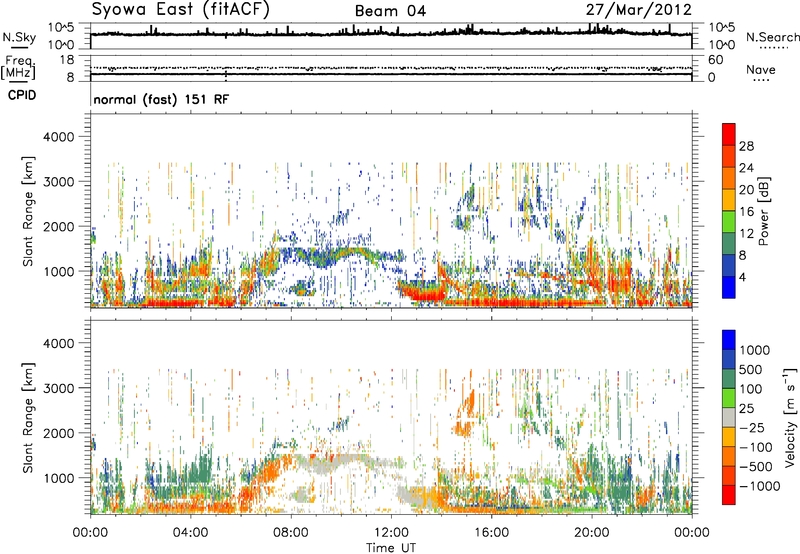800x554 pixels.
Task: Click the "60" Nave tick label
Action: [715, 60]
